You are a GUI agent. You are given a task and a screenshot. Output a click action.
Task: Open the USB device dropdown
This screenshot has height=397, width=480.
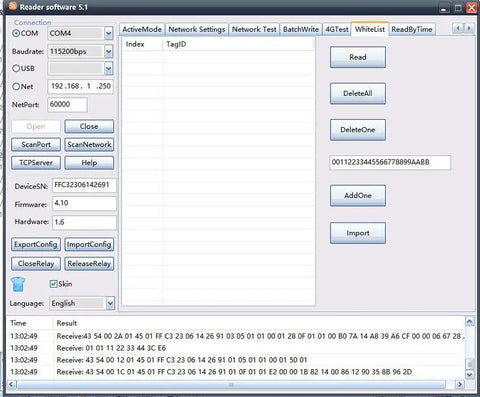[109, 69]
